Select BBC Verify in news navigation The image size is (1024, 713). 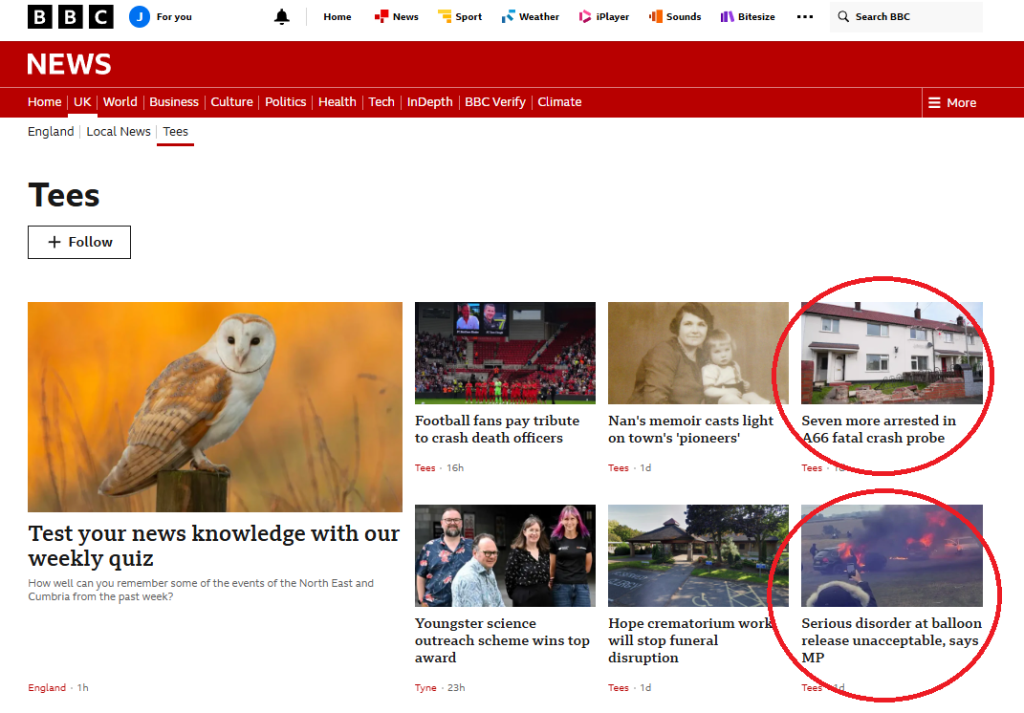coord(495,102)
